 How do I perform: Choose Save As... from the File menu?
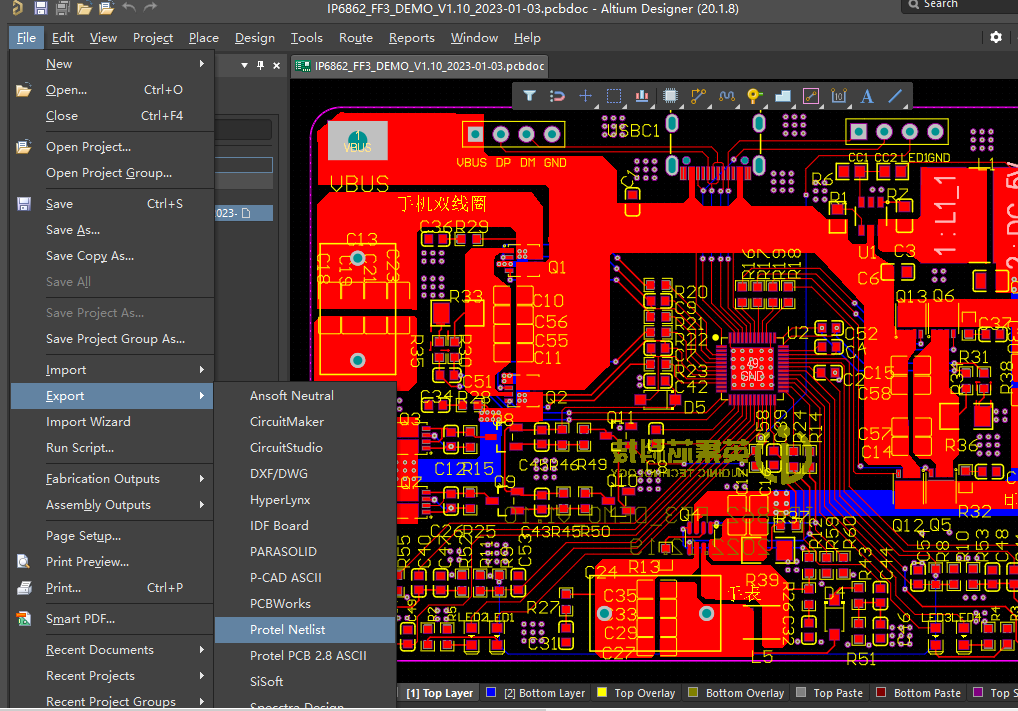pos(112,230)
